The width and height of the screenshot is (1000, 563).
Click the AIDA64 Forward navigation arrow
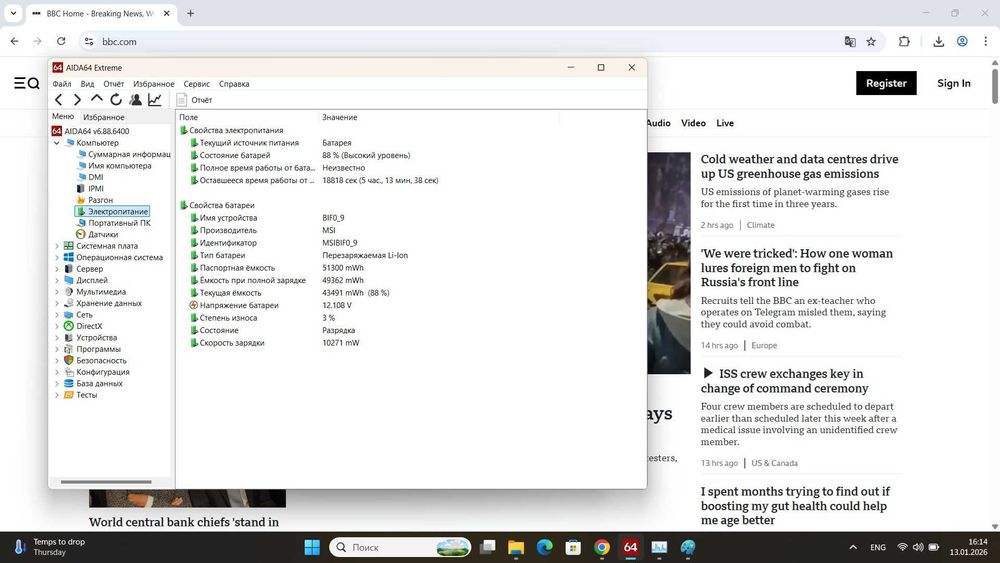[77, 99]
